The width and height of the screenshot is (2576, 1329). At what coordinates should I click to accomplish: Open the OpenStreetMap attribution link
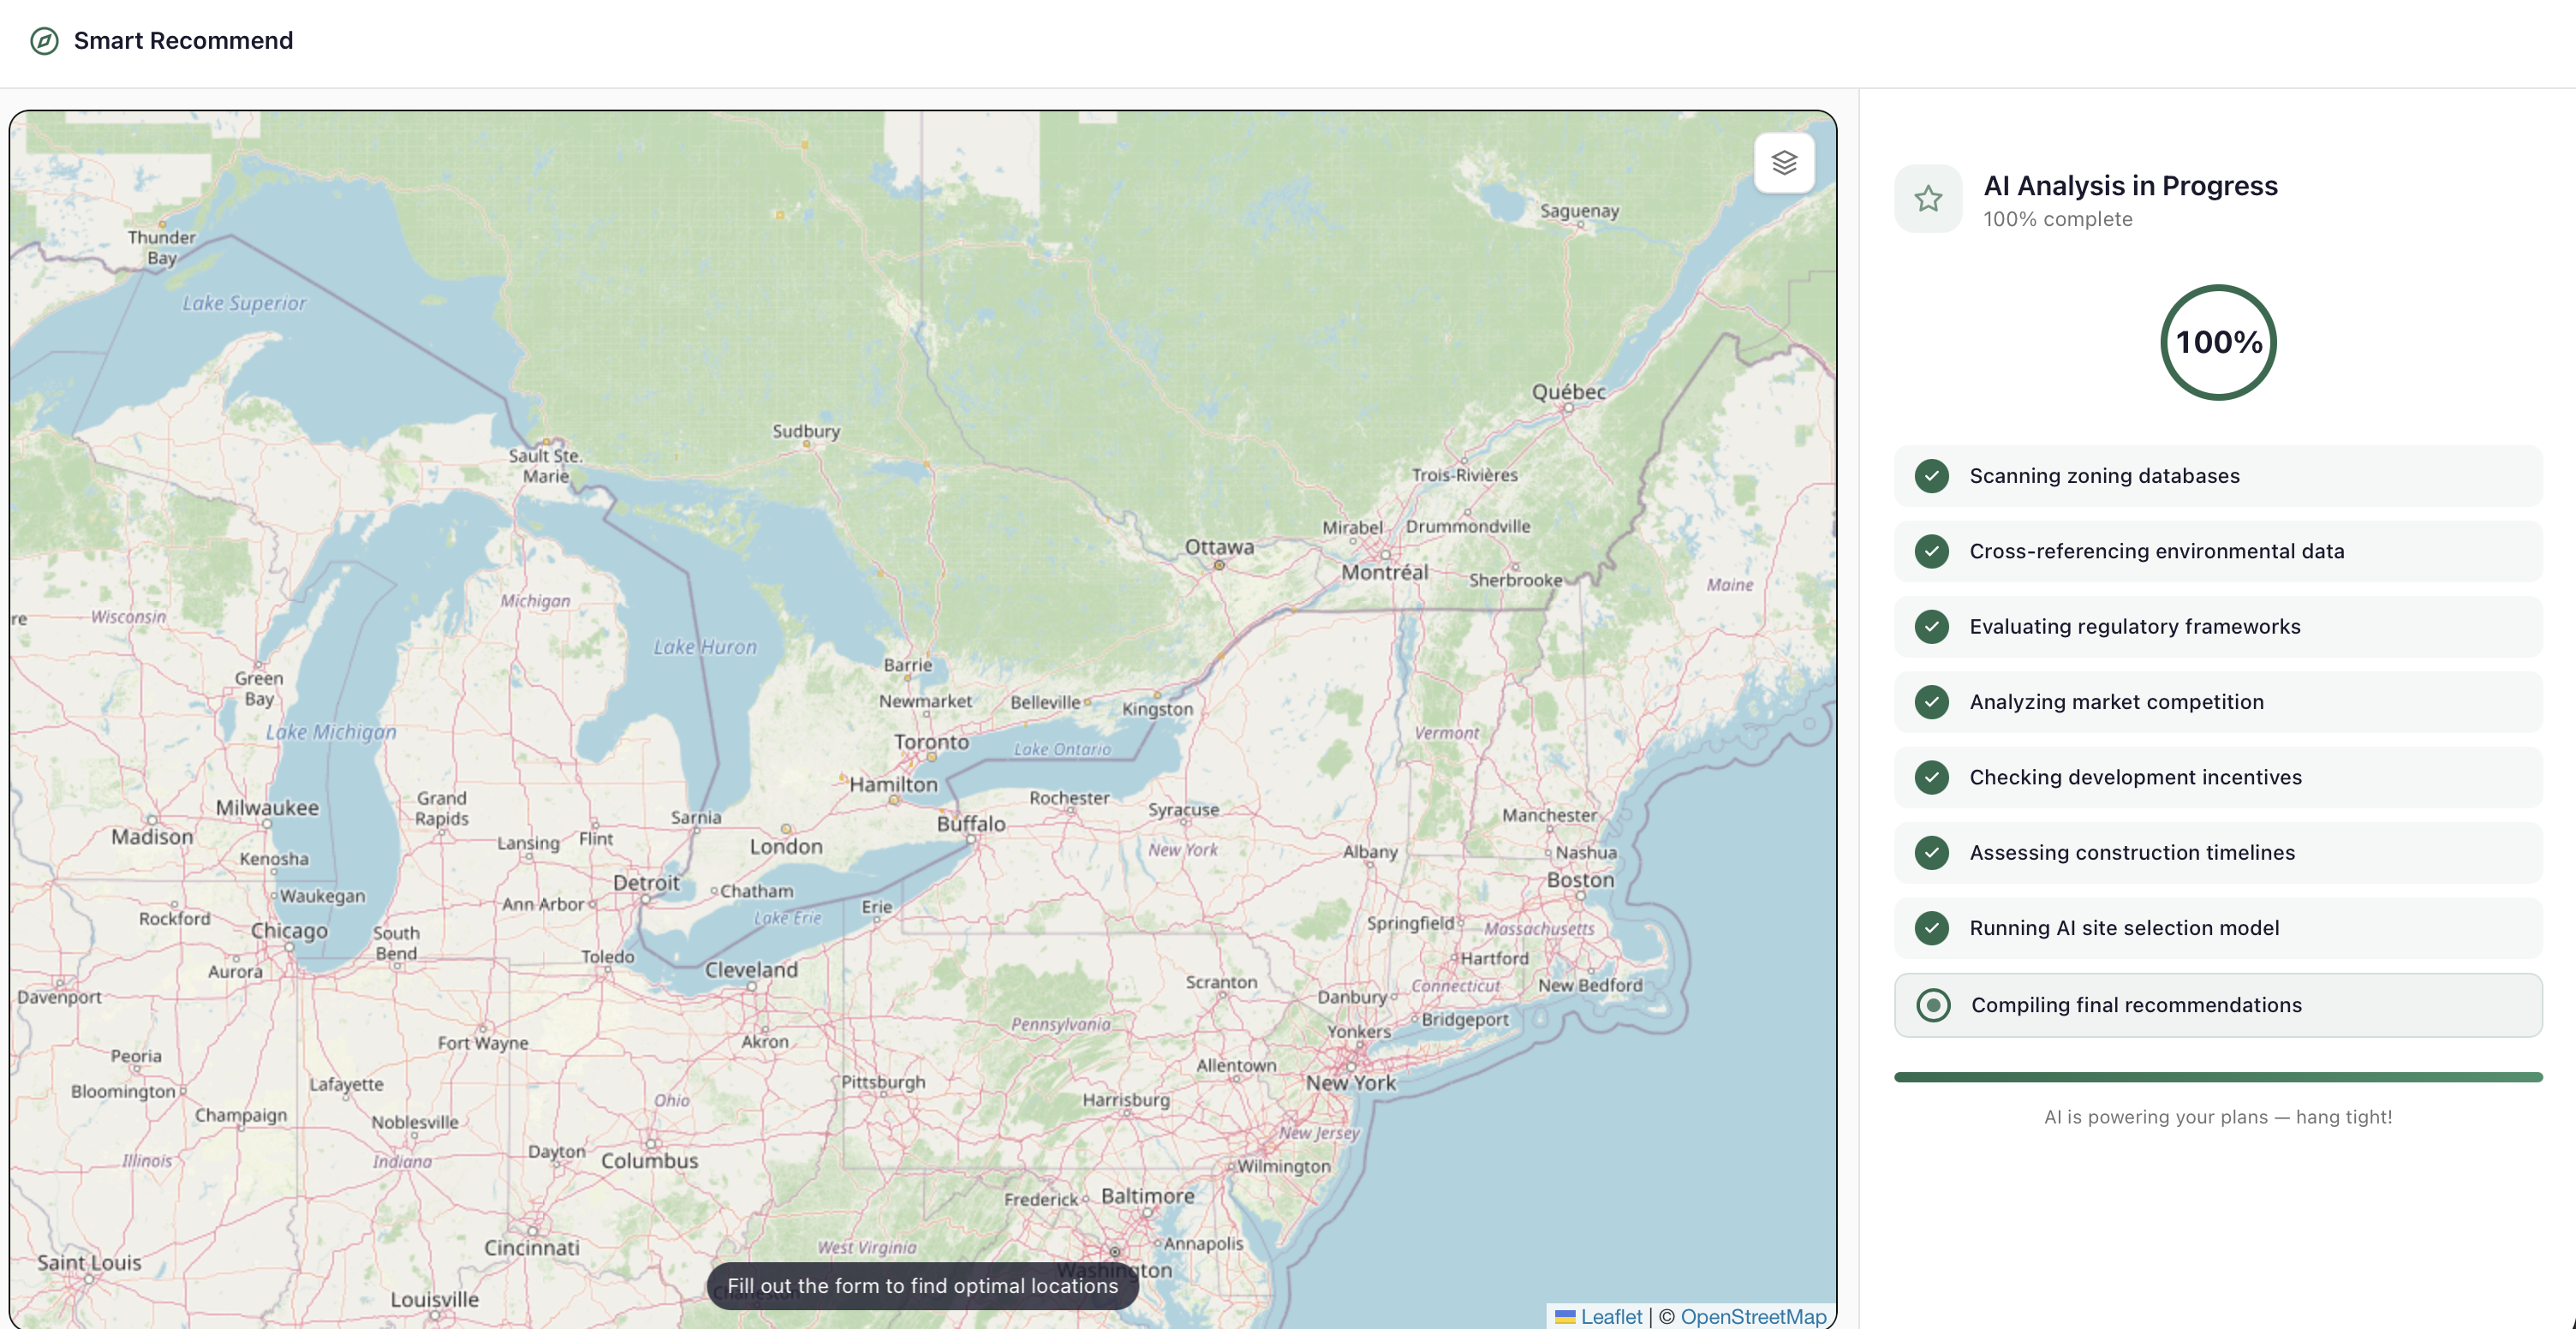pyautogui.click(x=1753, y=1316)
